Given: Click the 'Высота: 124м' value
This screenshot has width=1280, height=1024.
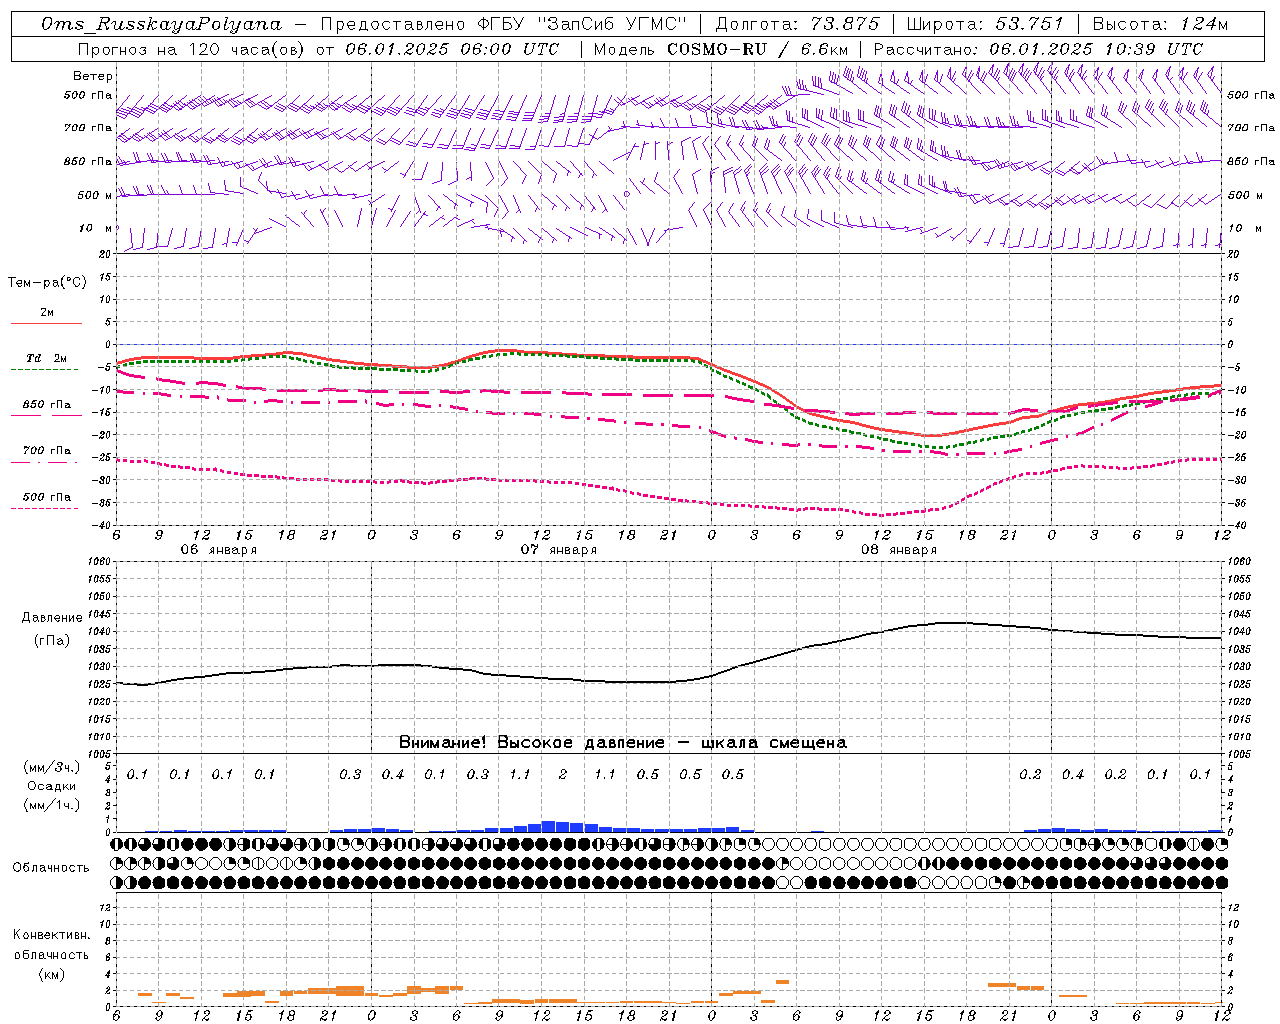Looking at the screenshot, I should [1160, 24].
